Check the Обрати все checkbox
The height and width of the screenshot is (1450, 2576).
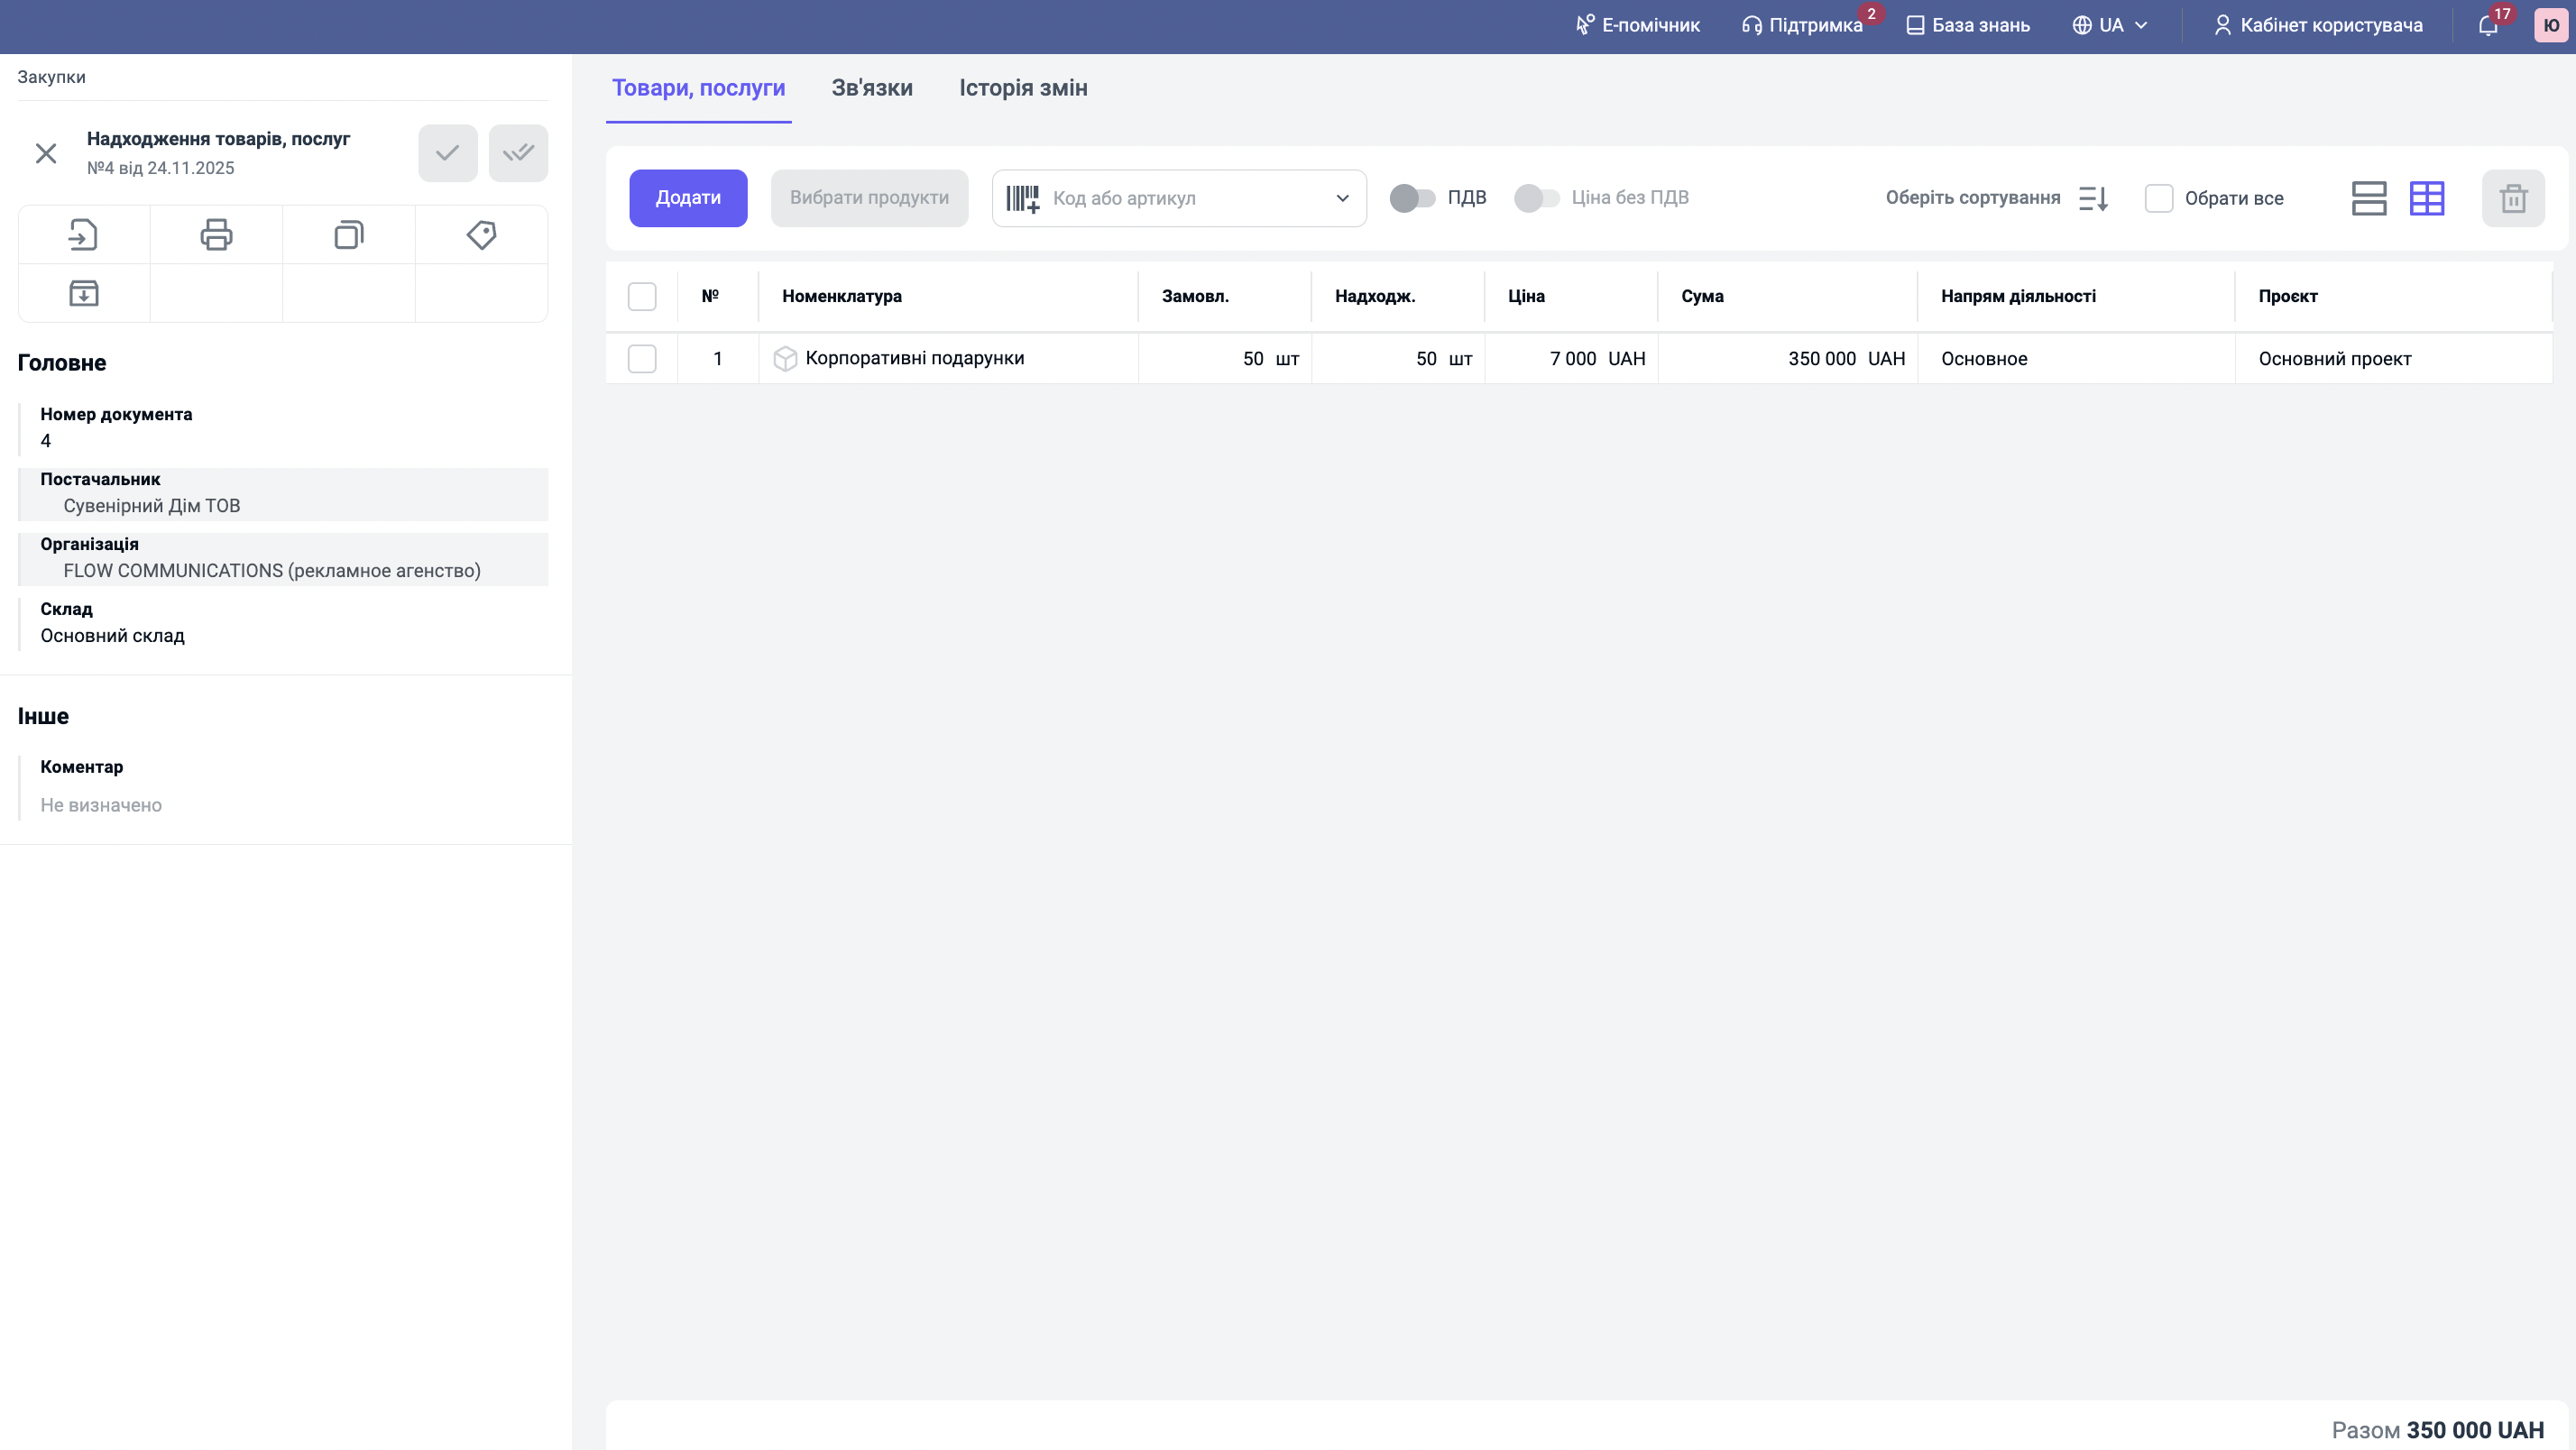(2159, 198)
